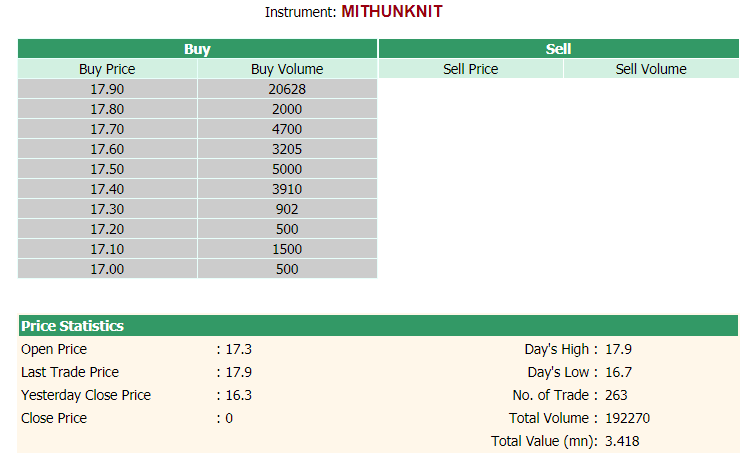Click the Day's Low value 16.7
741x455 pixels.
(619, 372)
